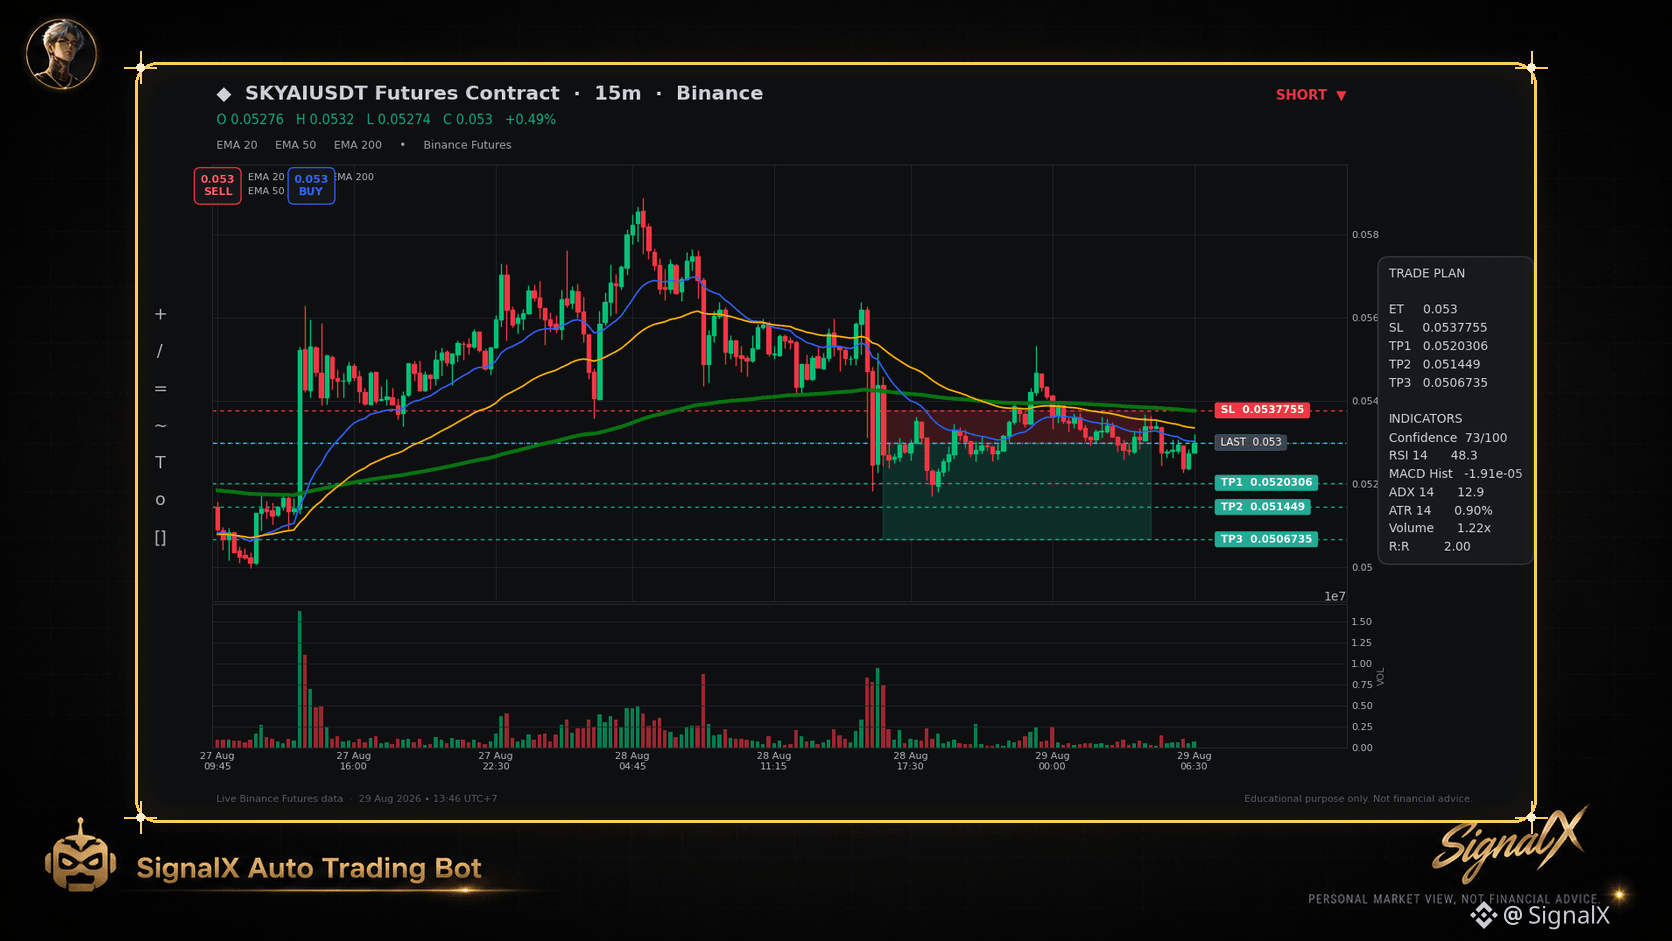Screen dimensions: 1672x941
Task: Choose the wave tilde drawing tool
Action: [x=160, y=426]
